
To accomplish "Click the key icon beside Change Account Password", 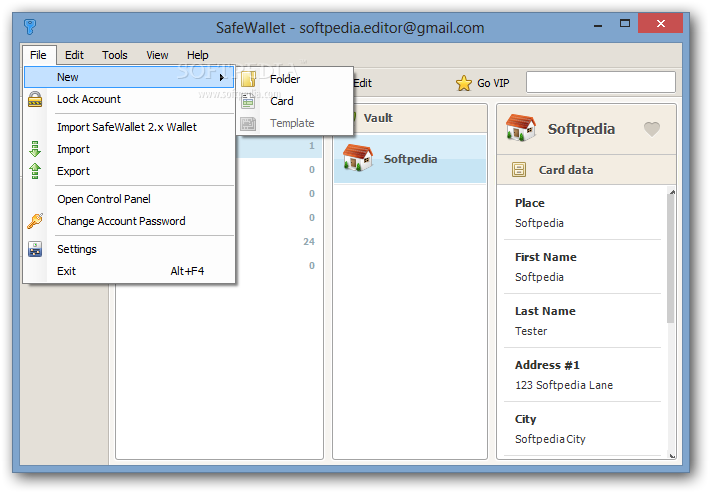I will tap(35, 221).
